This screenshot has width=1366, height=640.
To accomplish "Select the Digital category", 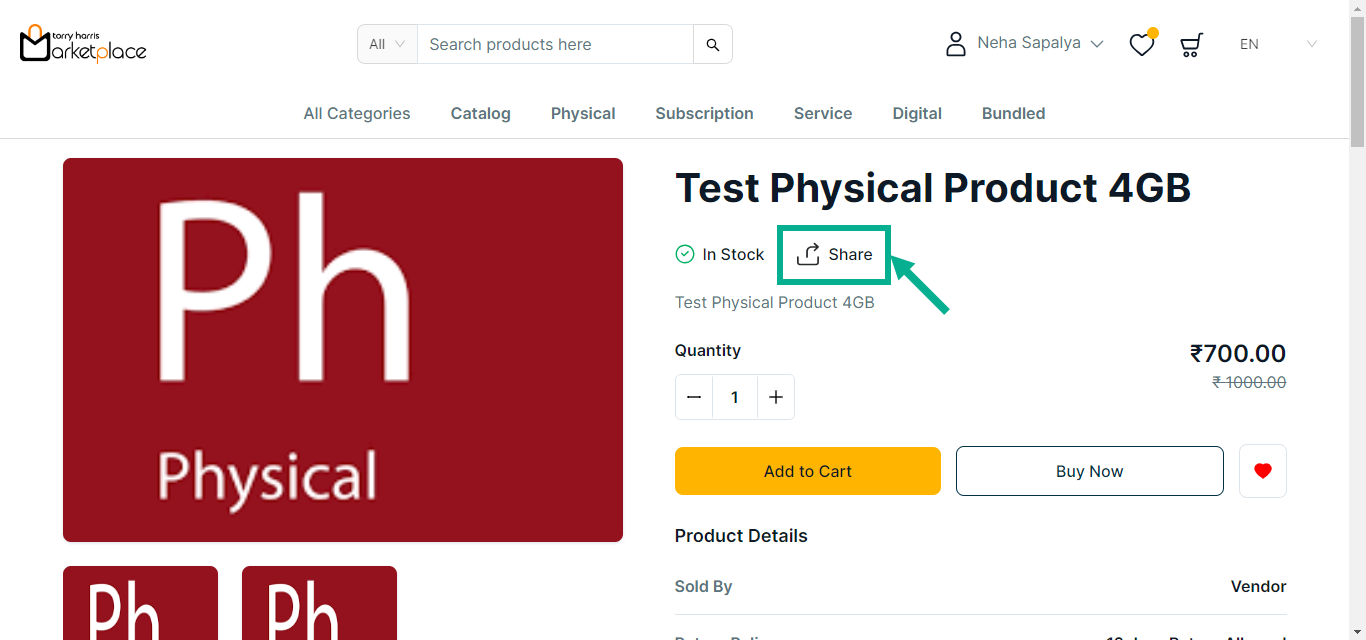I will pyautogui.click(x=917, y=114).
